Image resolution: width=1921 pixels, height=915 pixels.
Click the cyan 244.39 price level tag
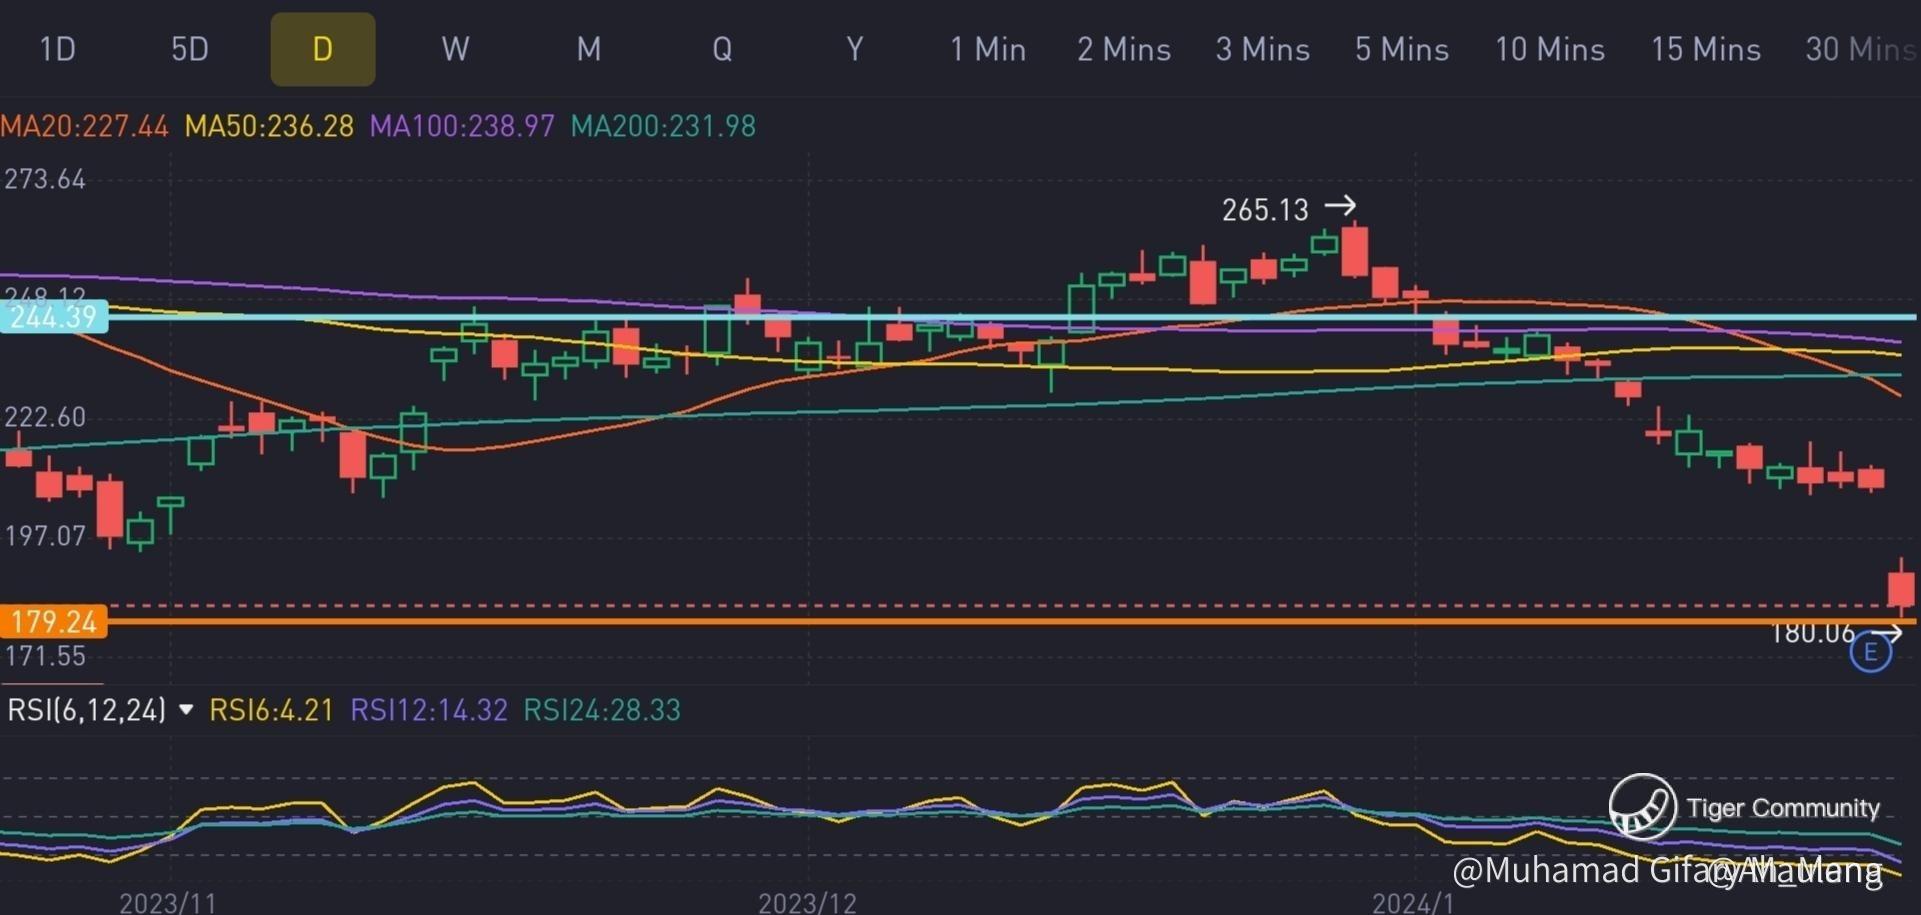point(53,317)
